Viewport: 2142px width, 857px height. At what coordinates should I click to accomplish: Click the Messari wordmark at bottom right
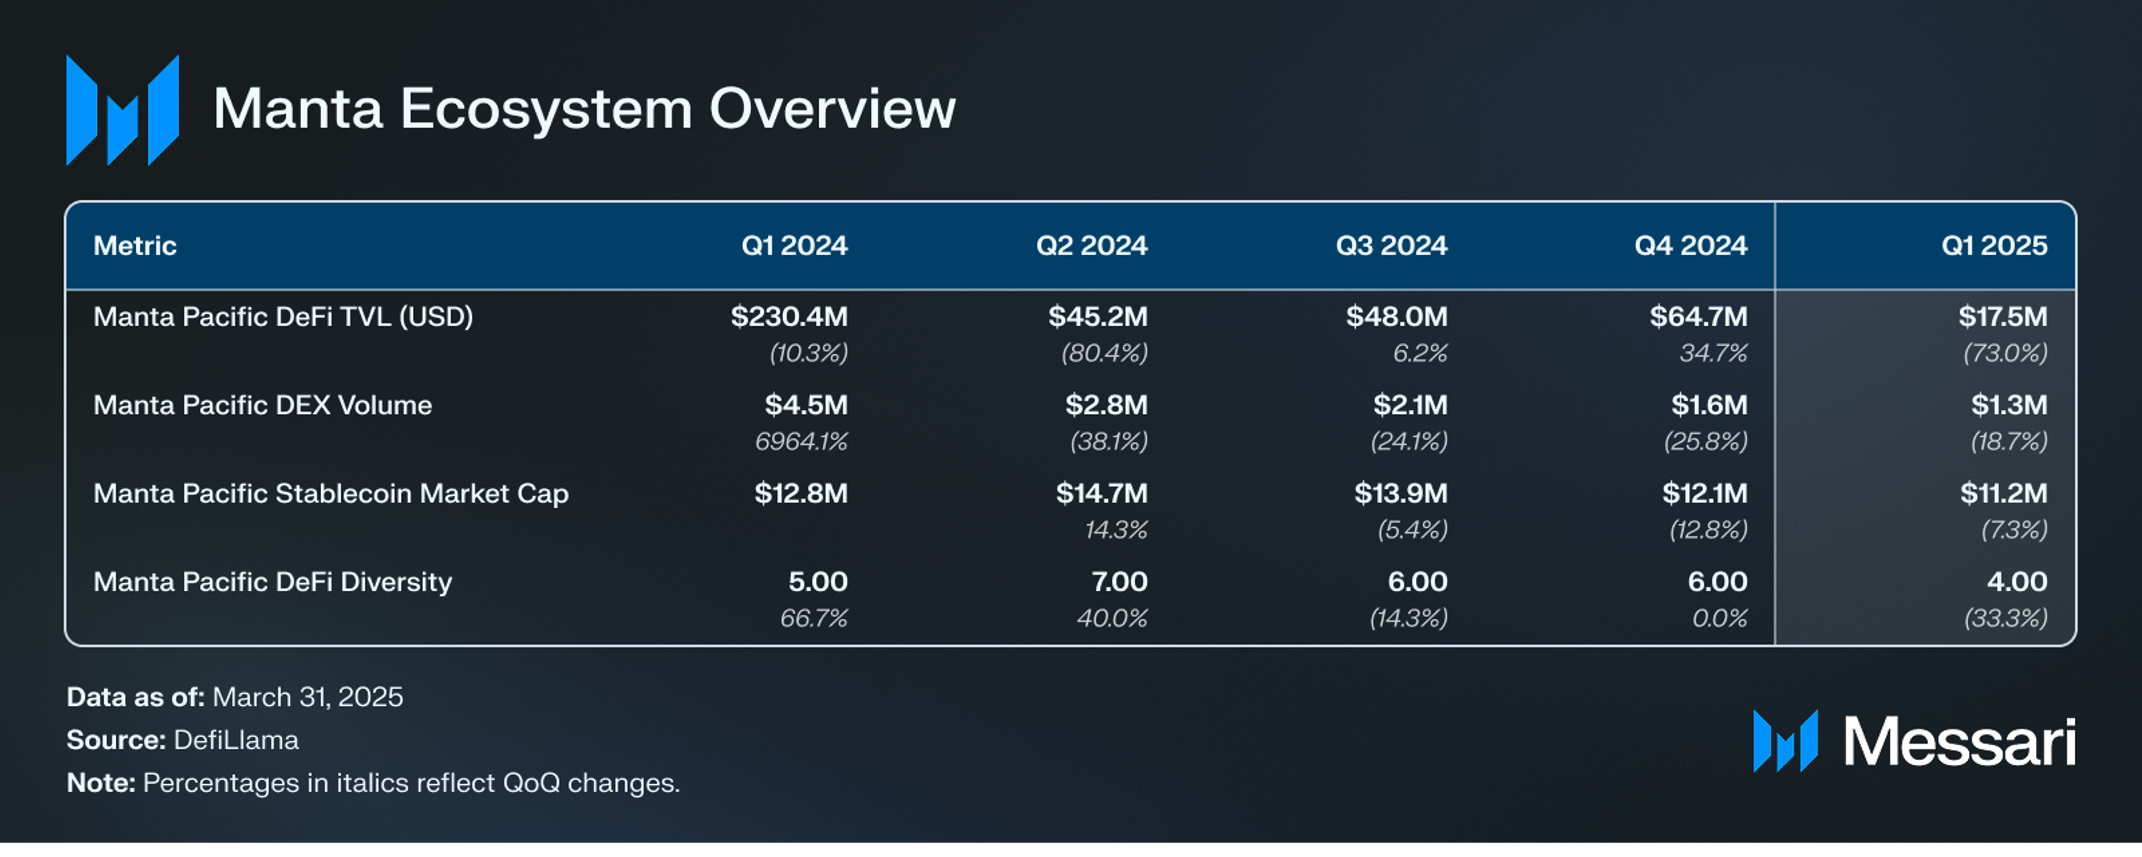coord(1959,742)
